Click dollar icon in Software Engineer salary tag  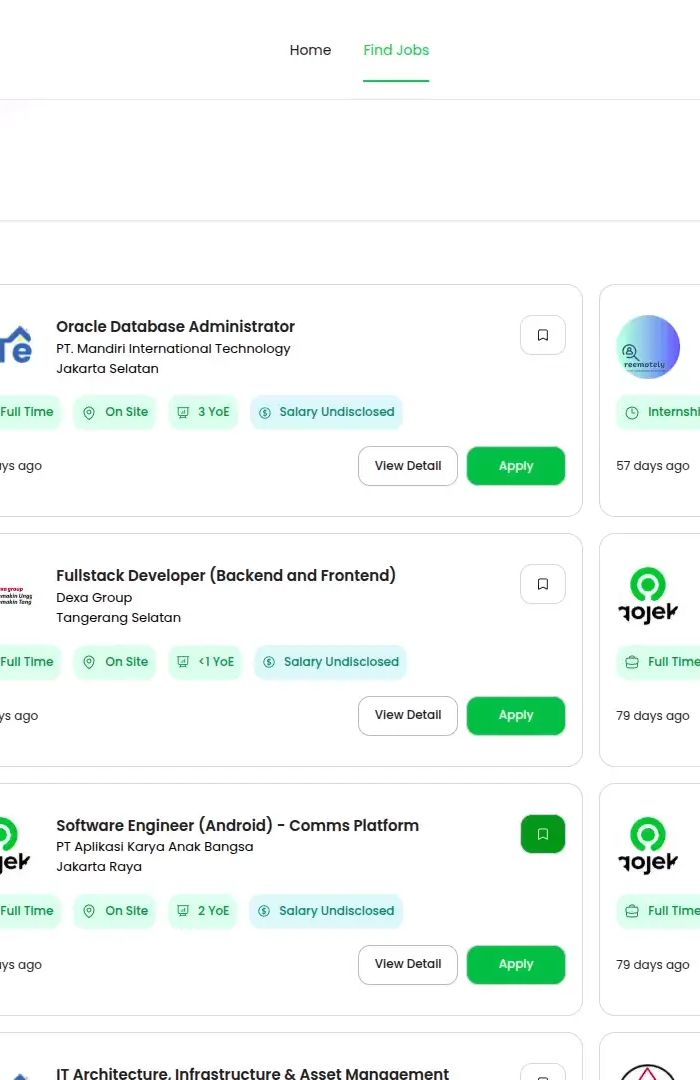(x=264, y=911)
